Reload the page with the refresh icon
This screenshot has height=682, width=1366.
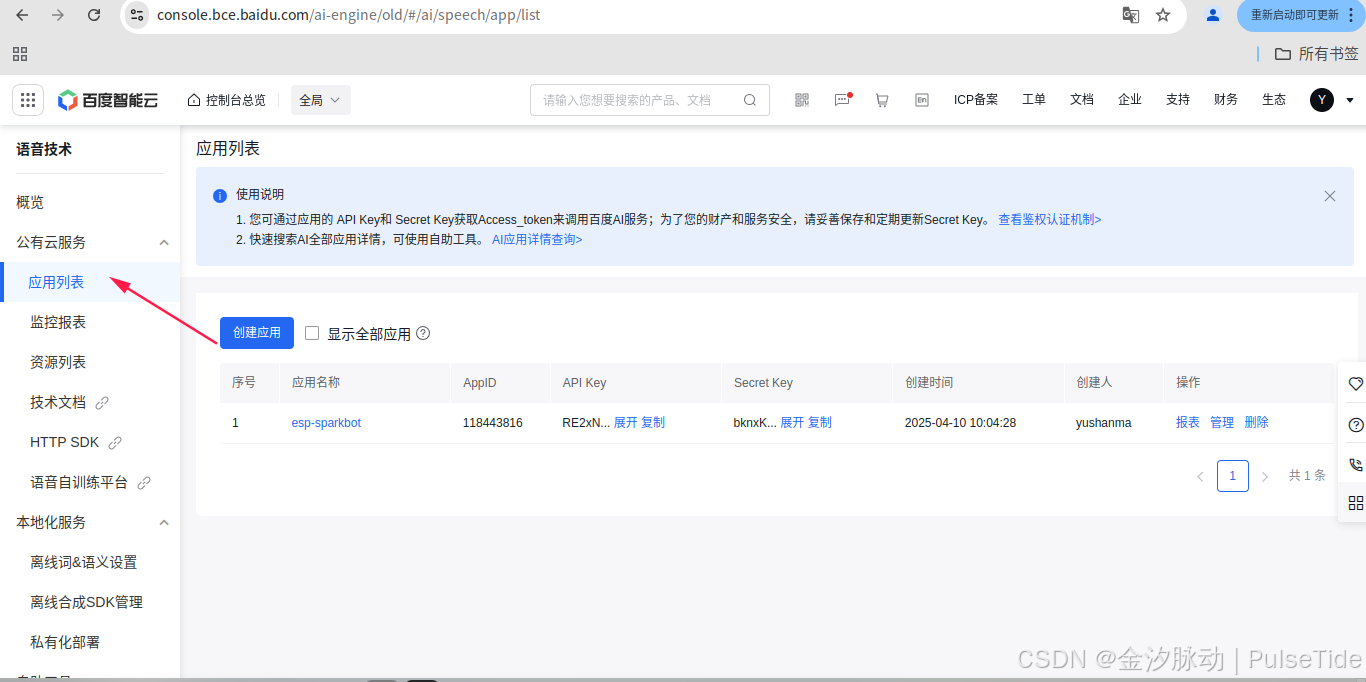(x=94, y=15)
